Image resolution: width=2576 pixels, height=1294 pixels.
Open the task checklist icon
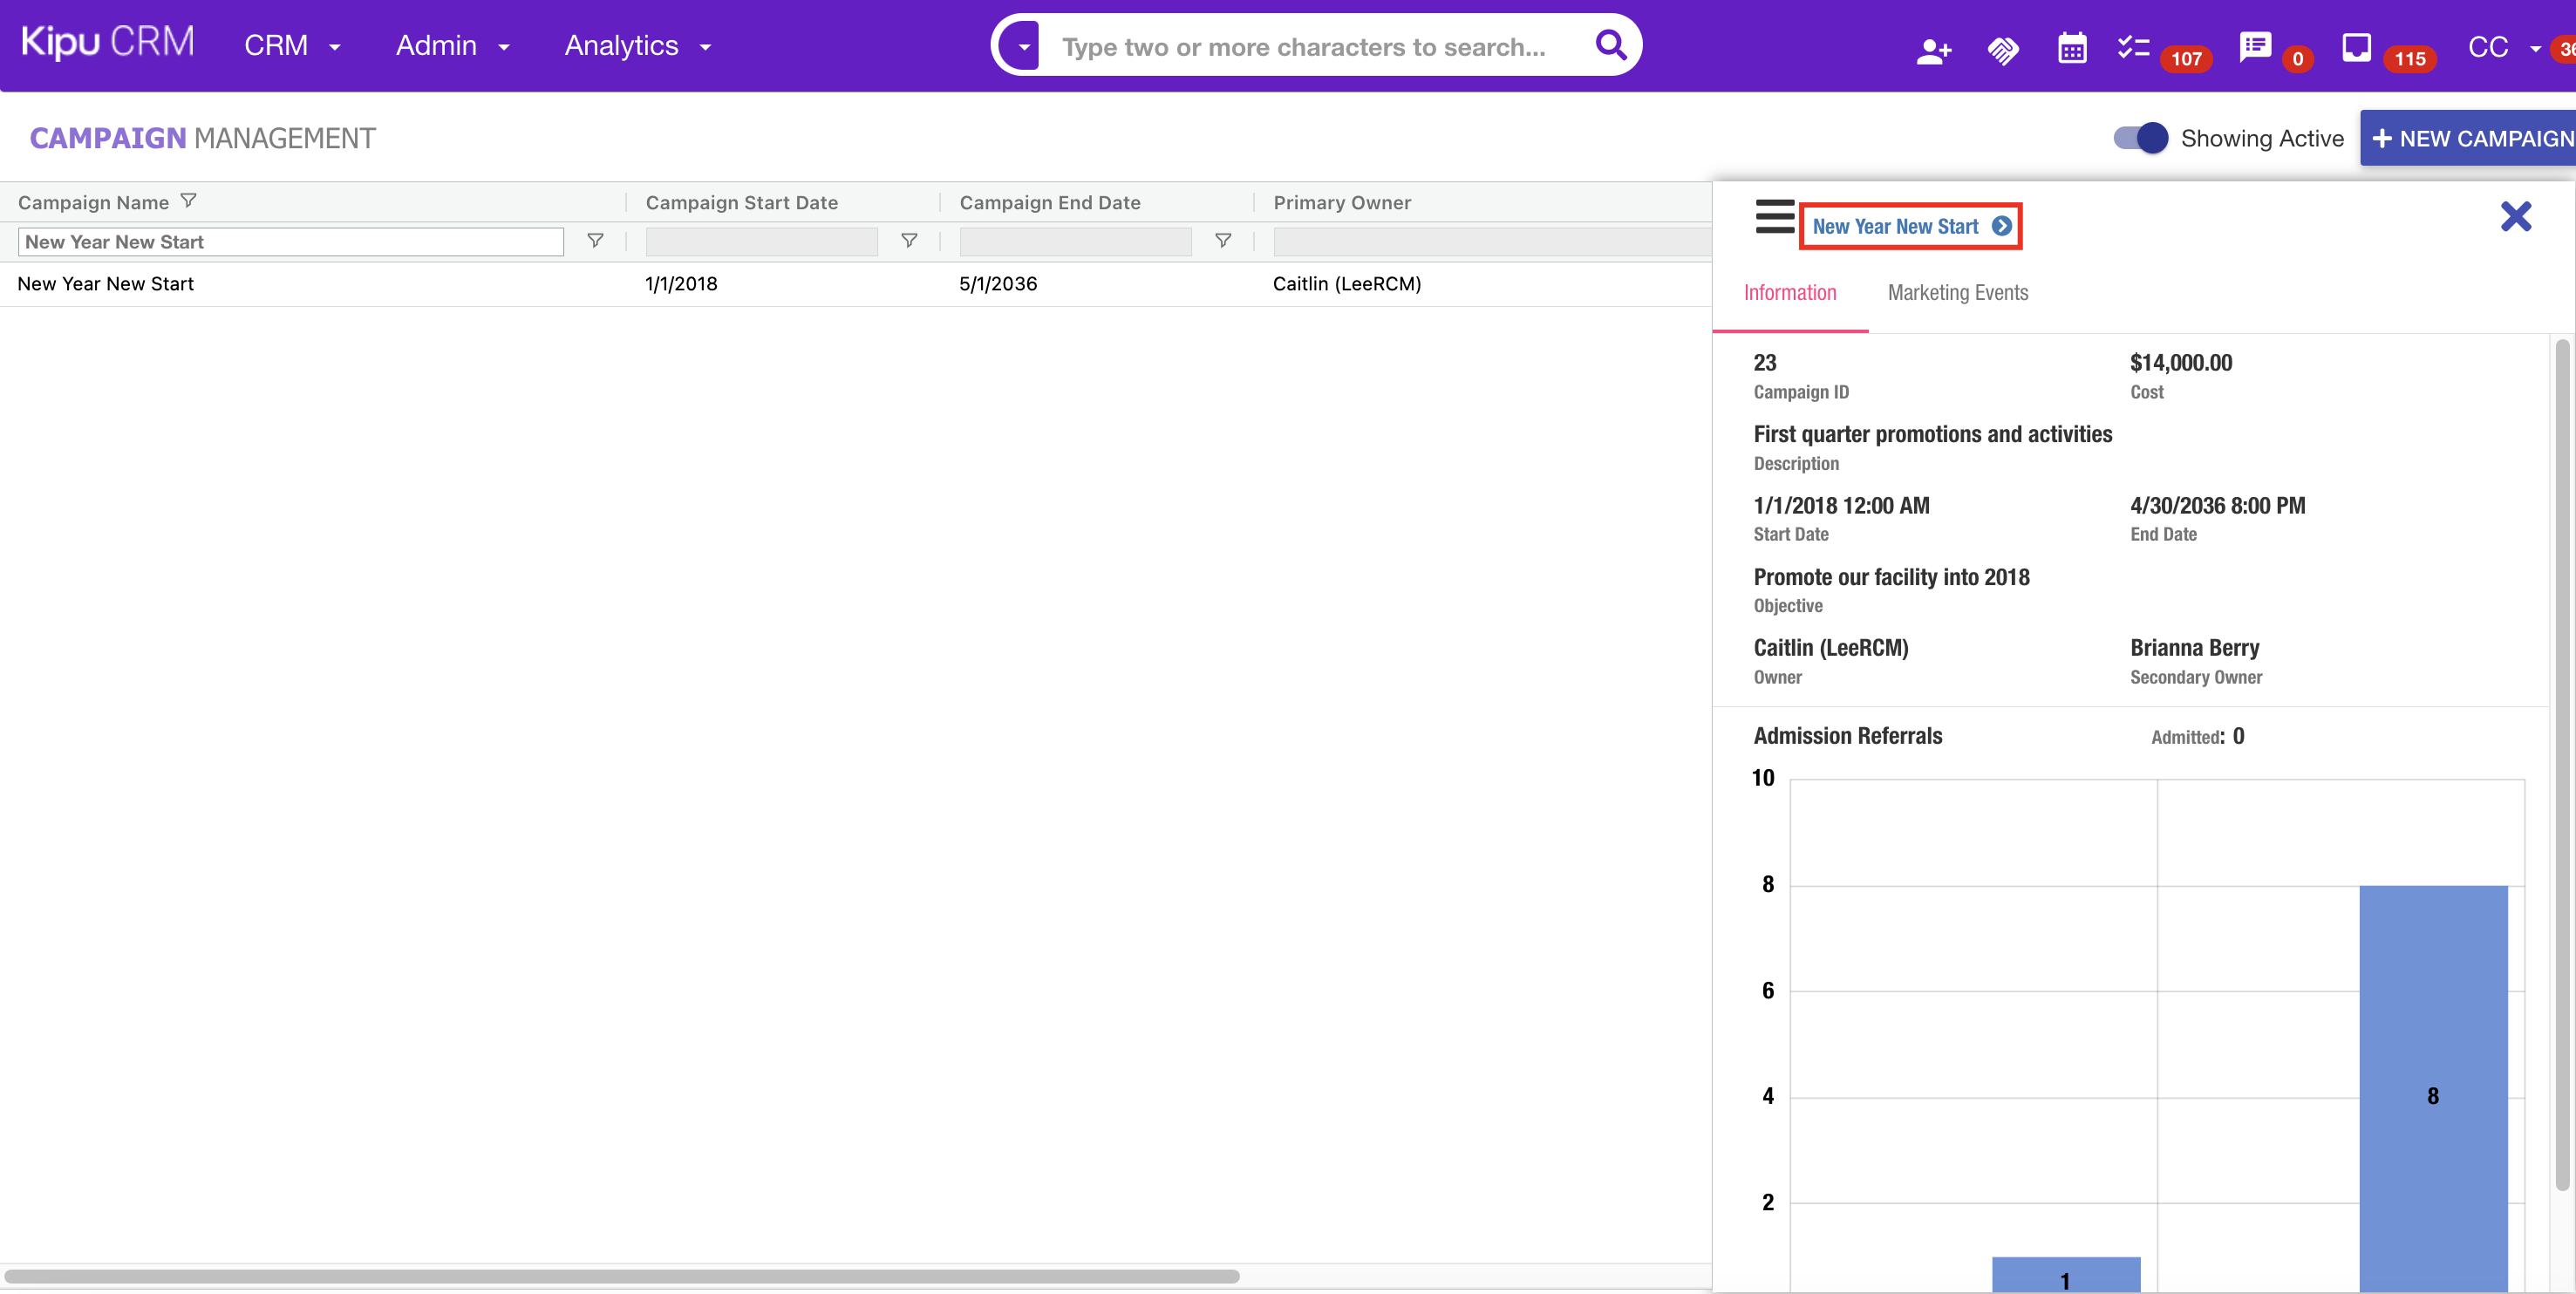(2133, 47)
